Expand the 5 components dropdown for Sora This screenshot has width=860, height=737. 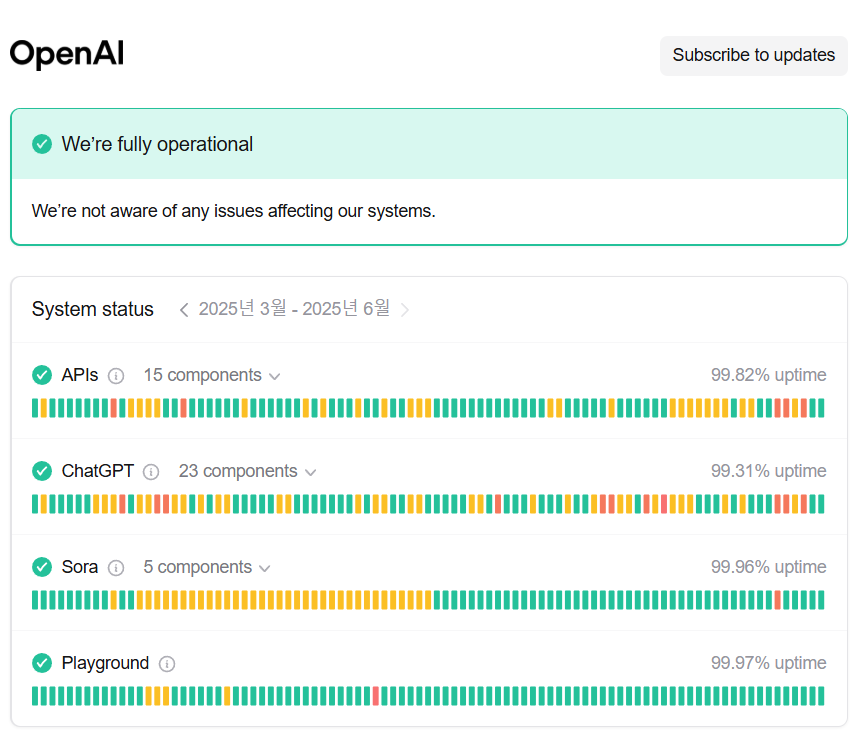coord(207,567)
